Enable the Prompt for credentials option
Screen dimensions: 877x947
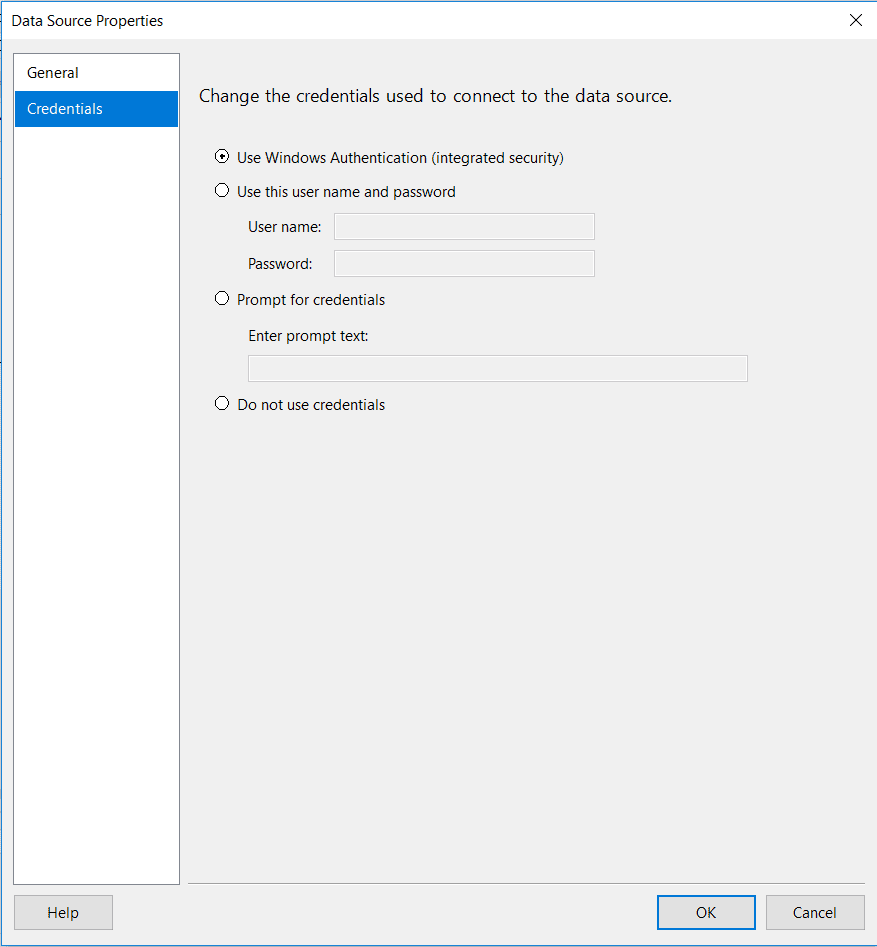tap(222, 299)
